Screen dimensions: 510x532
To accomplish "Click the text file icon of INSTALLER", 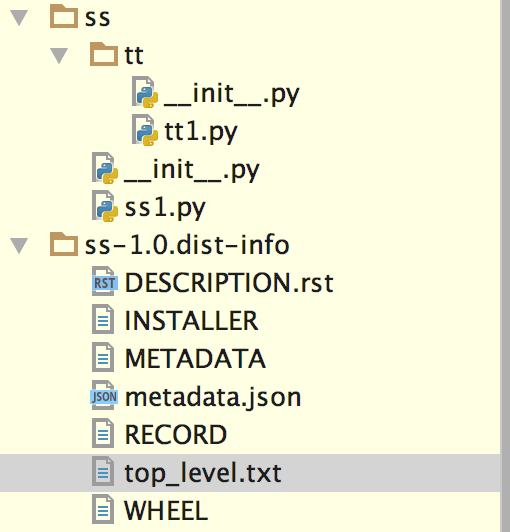I will point(103,320).
